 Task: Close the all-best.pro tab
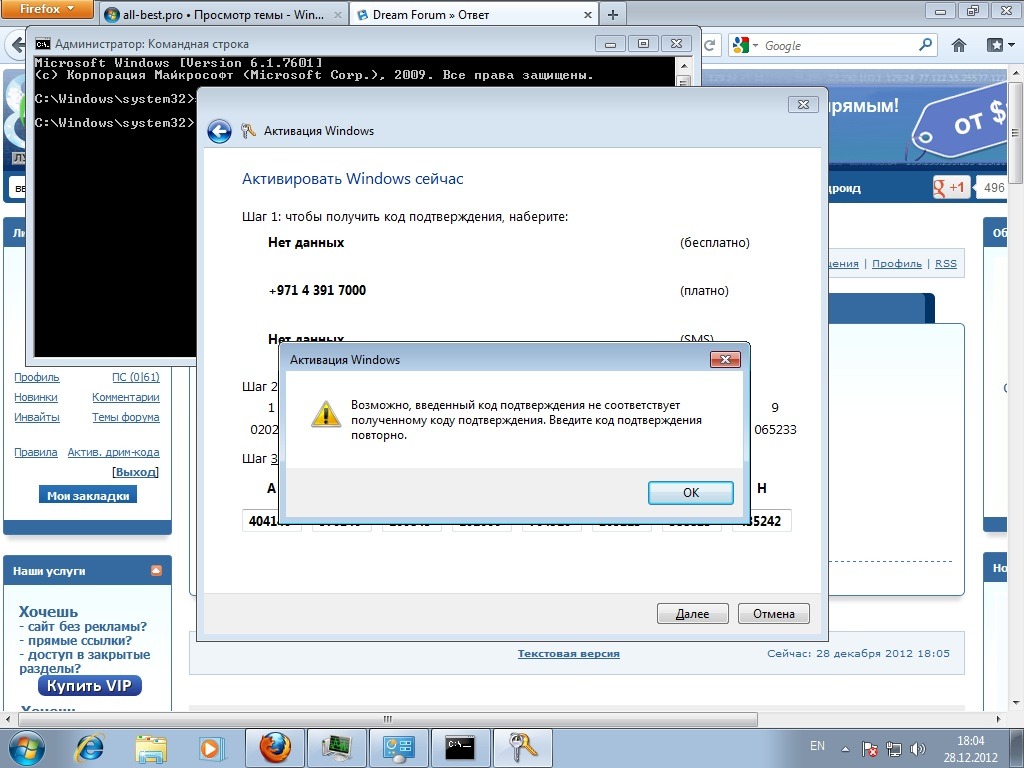[338, 14]
